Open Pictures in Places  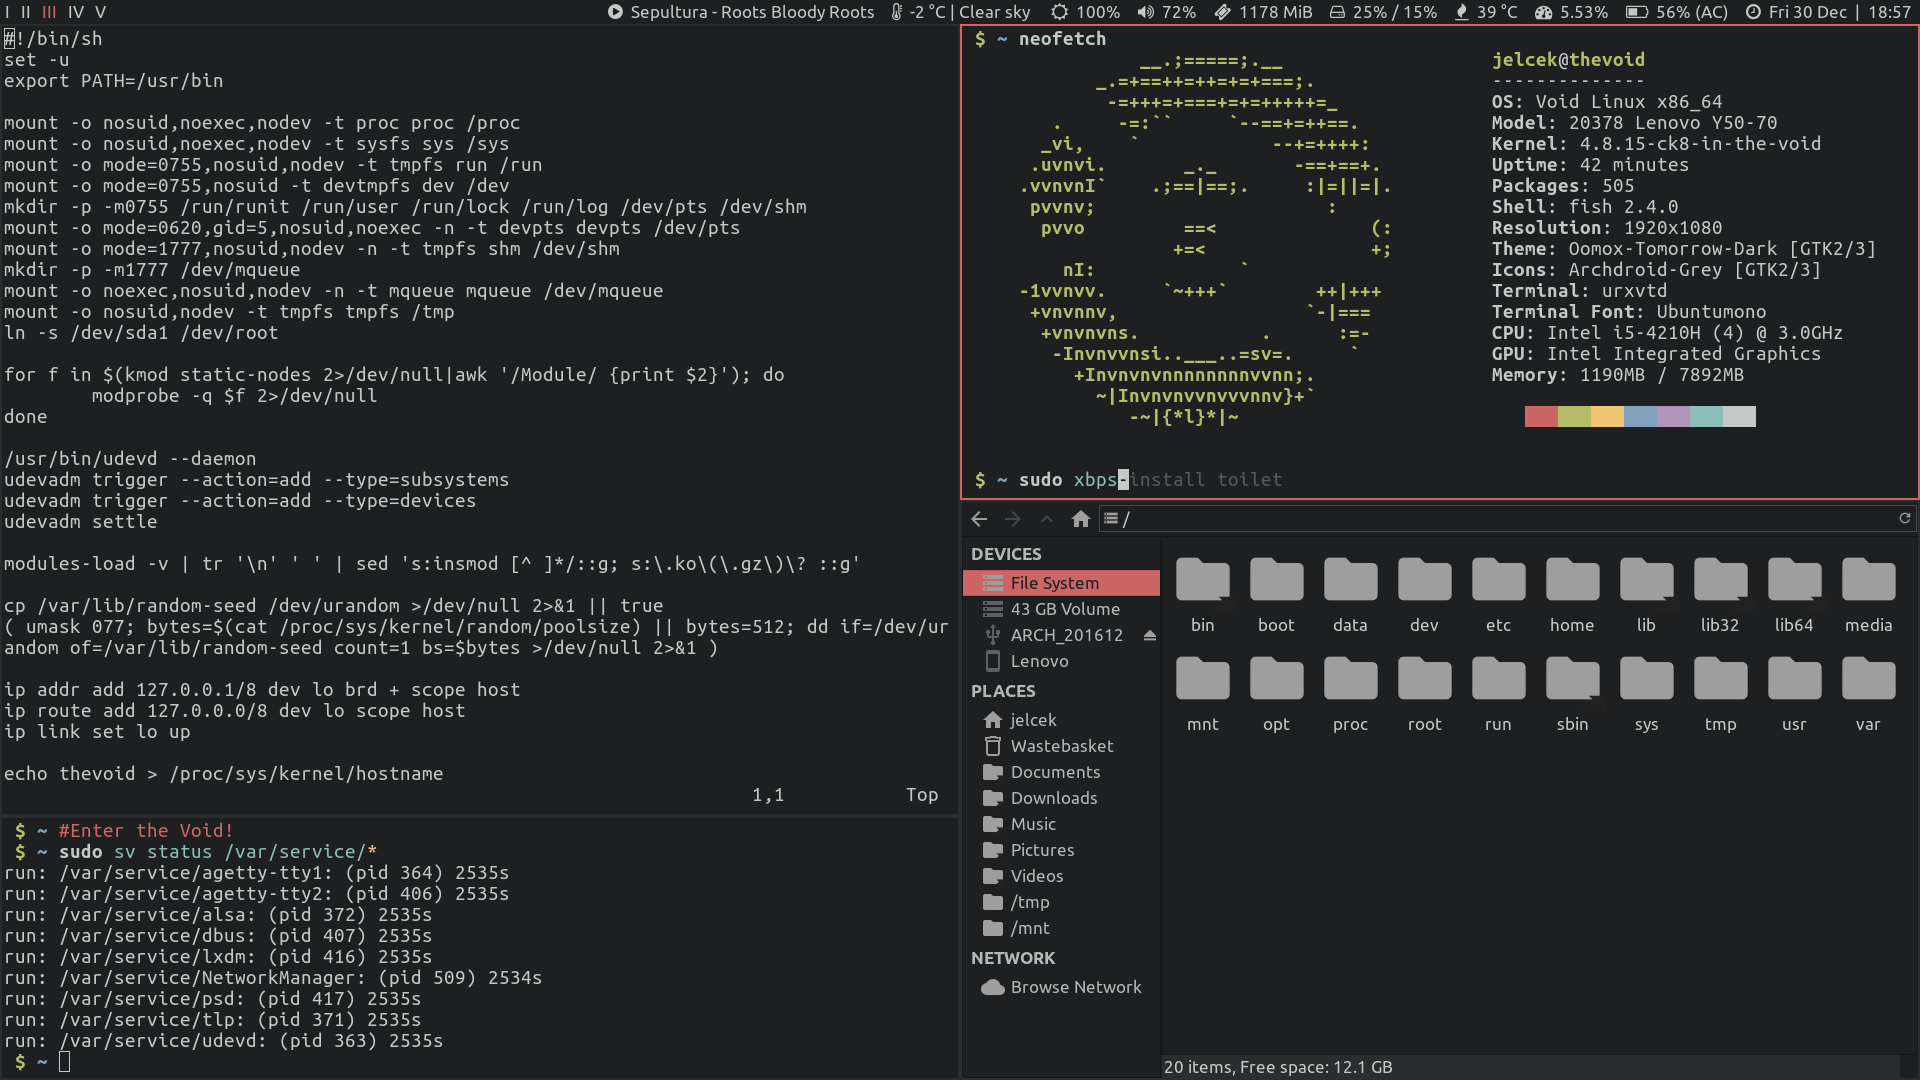(1061, 850)
